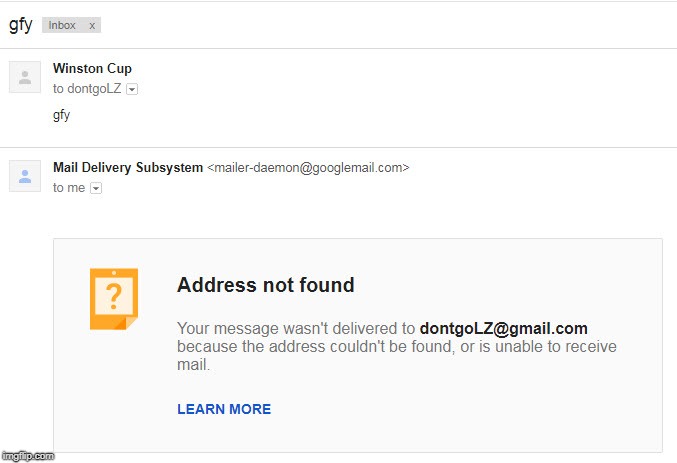Viewport: 677px width, 463px height.
Task: Show details dropdown beside 'to me'
Action: tap(96, 188)
